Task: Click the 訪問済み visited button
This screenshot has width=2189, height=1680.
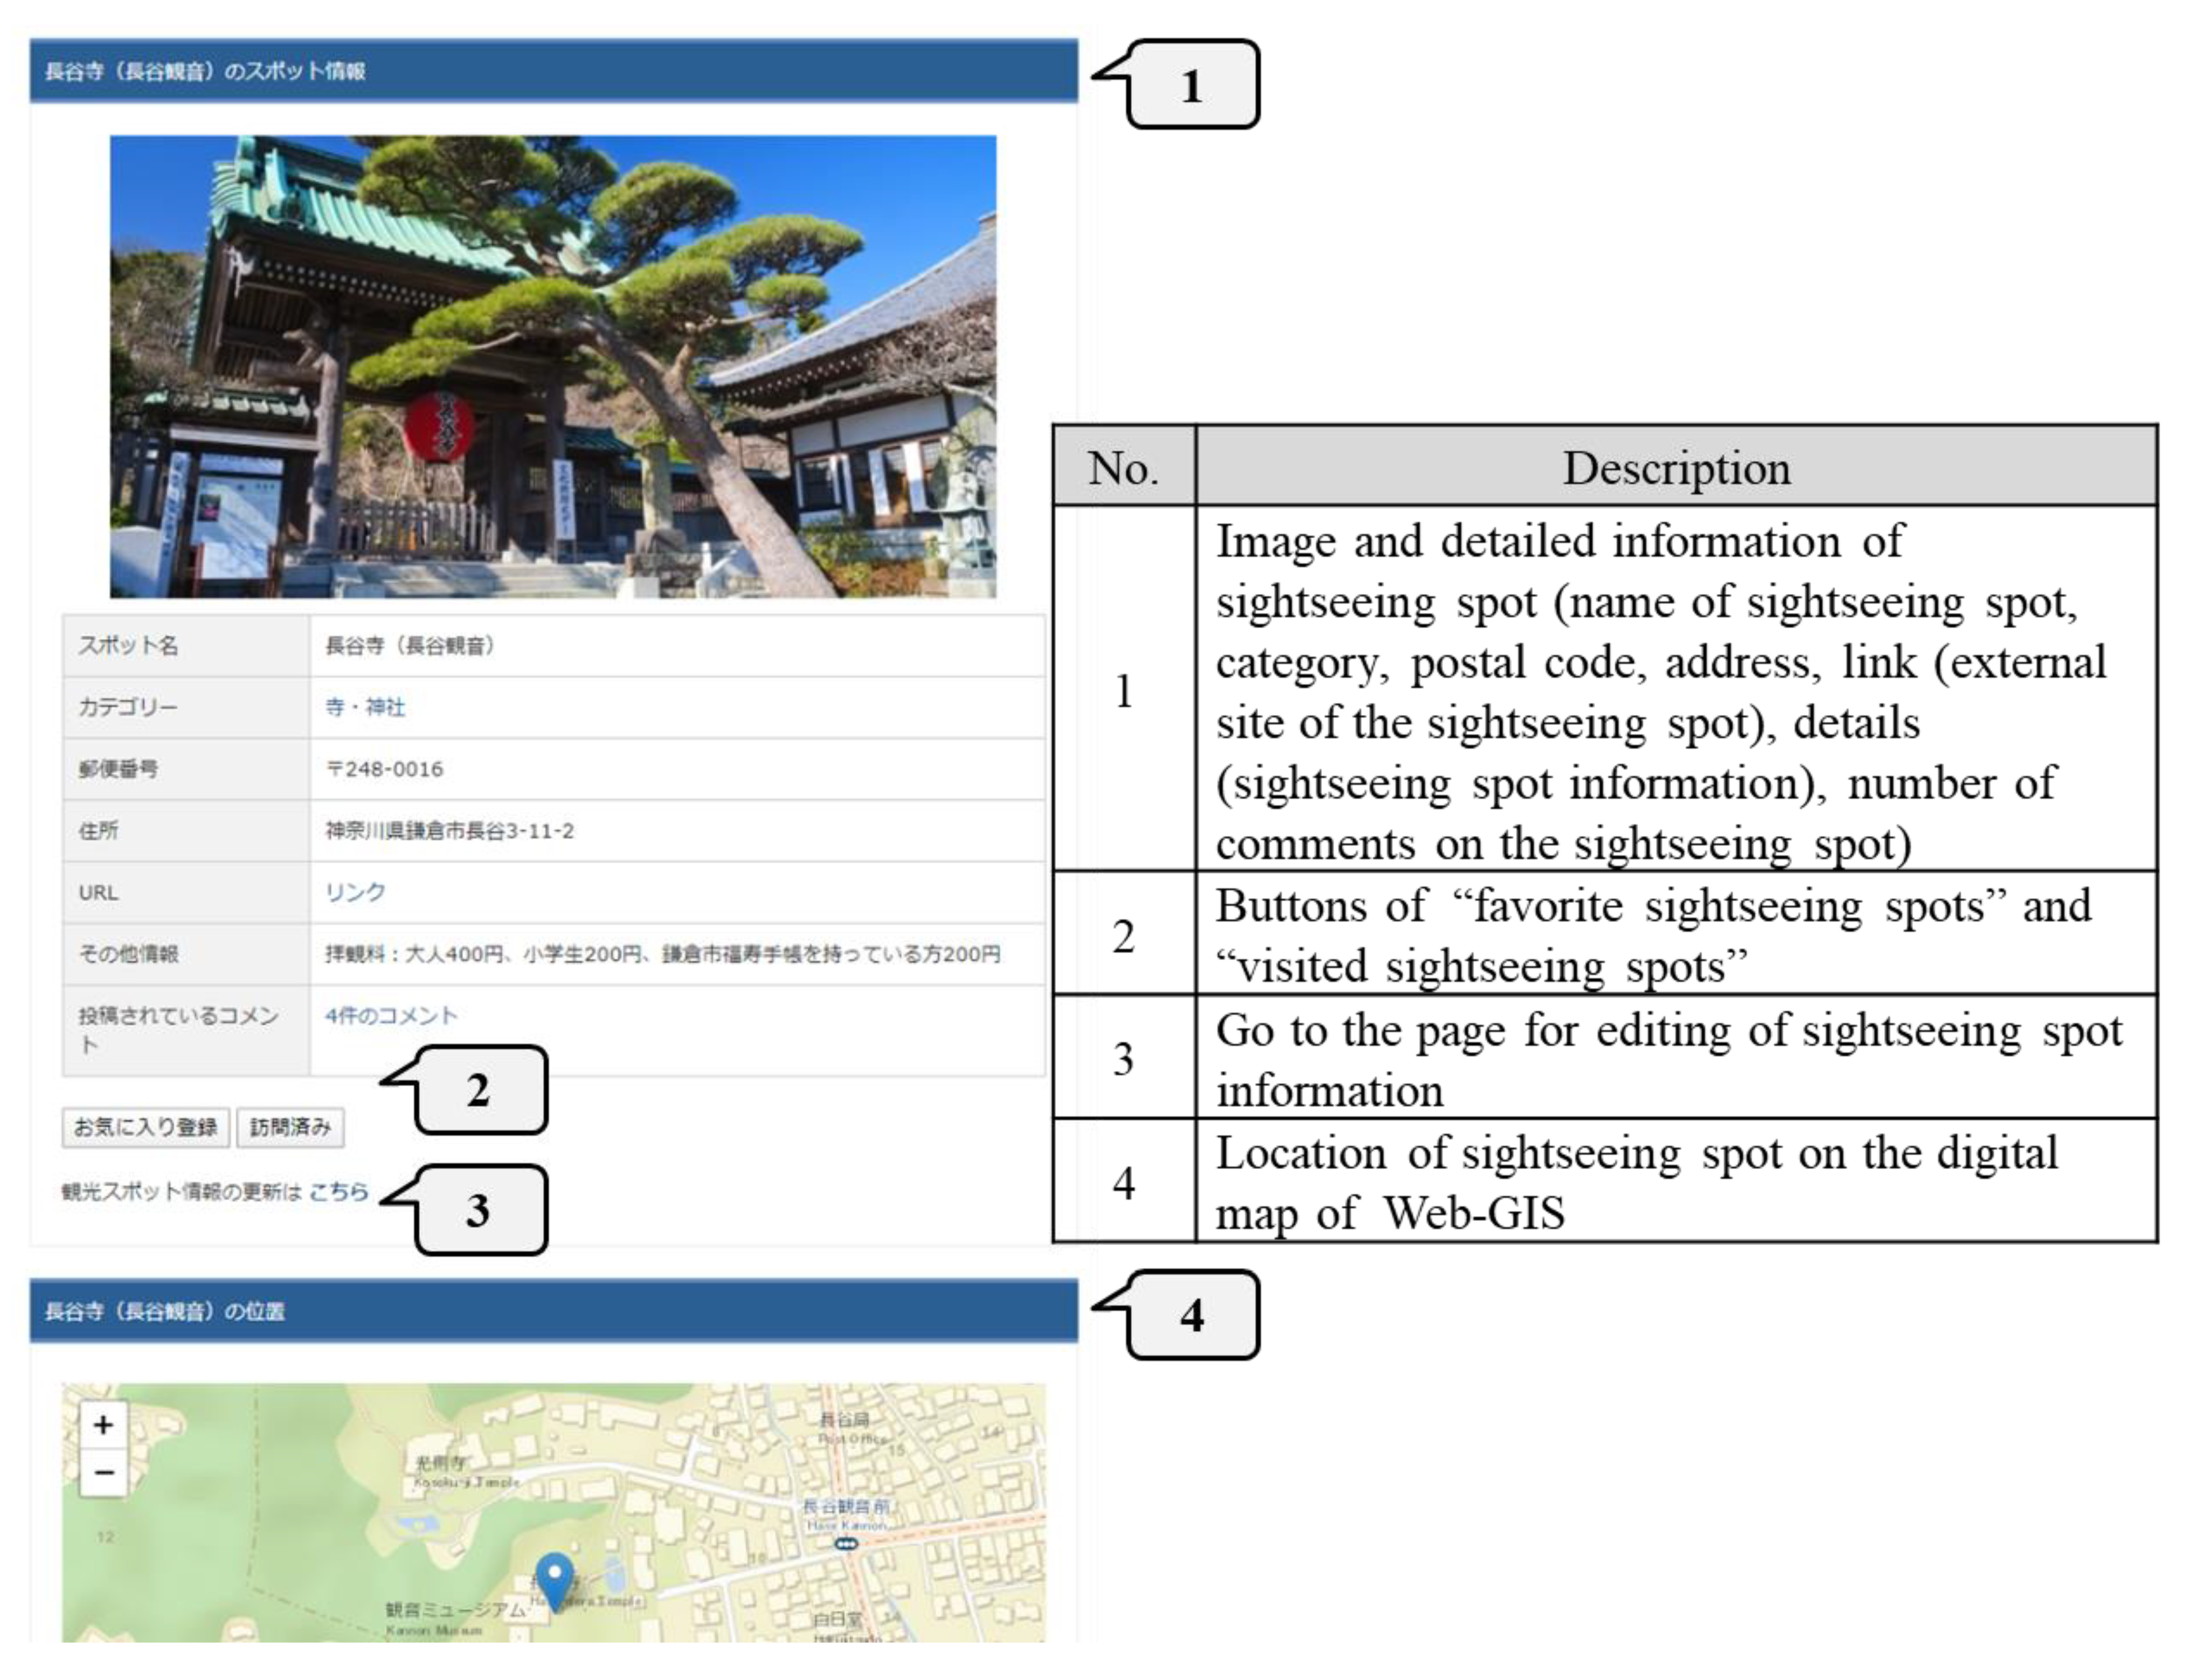Action: (290, 1127)
